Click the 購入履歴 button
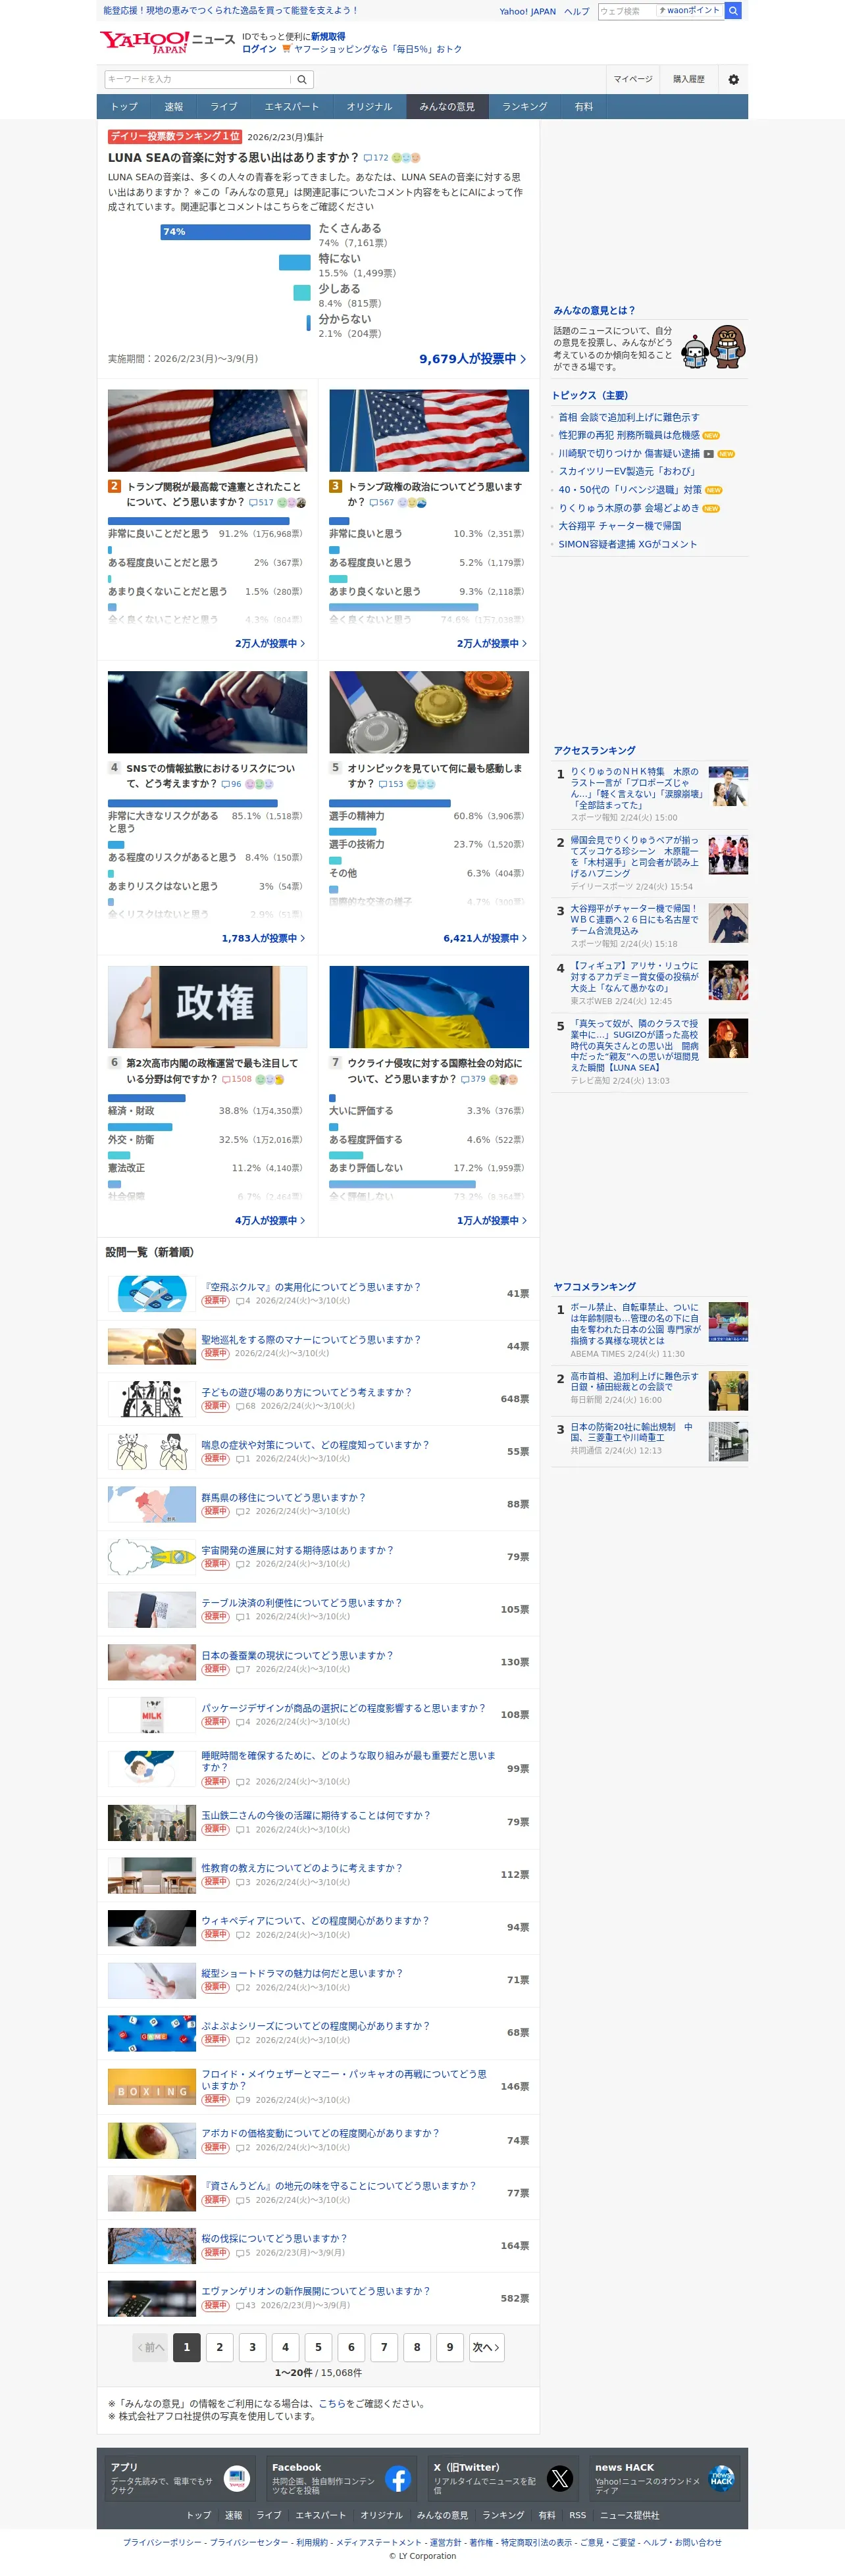The width and height of the screenshot is (845, 2576). coord(688,79)
